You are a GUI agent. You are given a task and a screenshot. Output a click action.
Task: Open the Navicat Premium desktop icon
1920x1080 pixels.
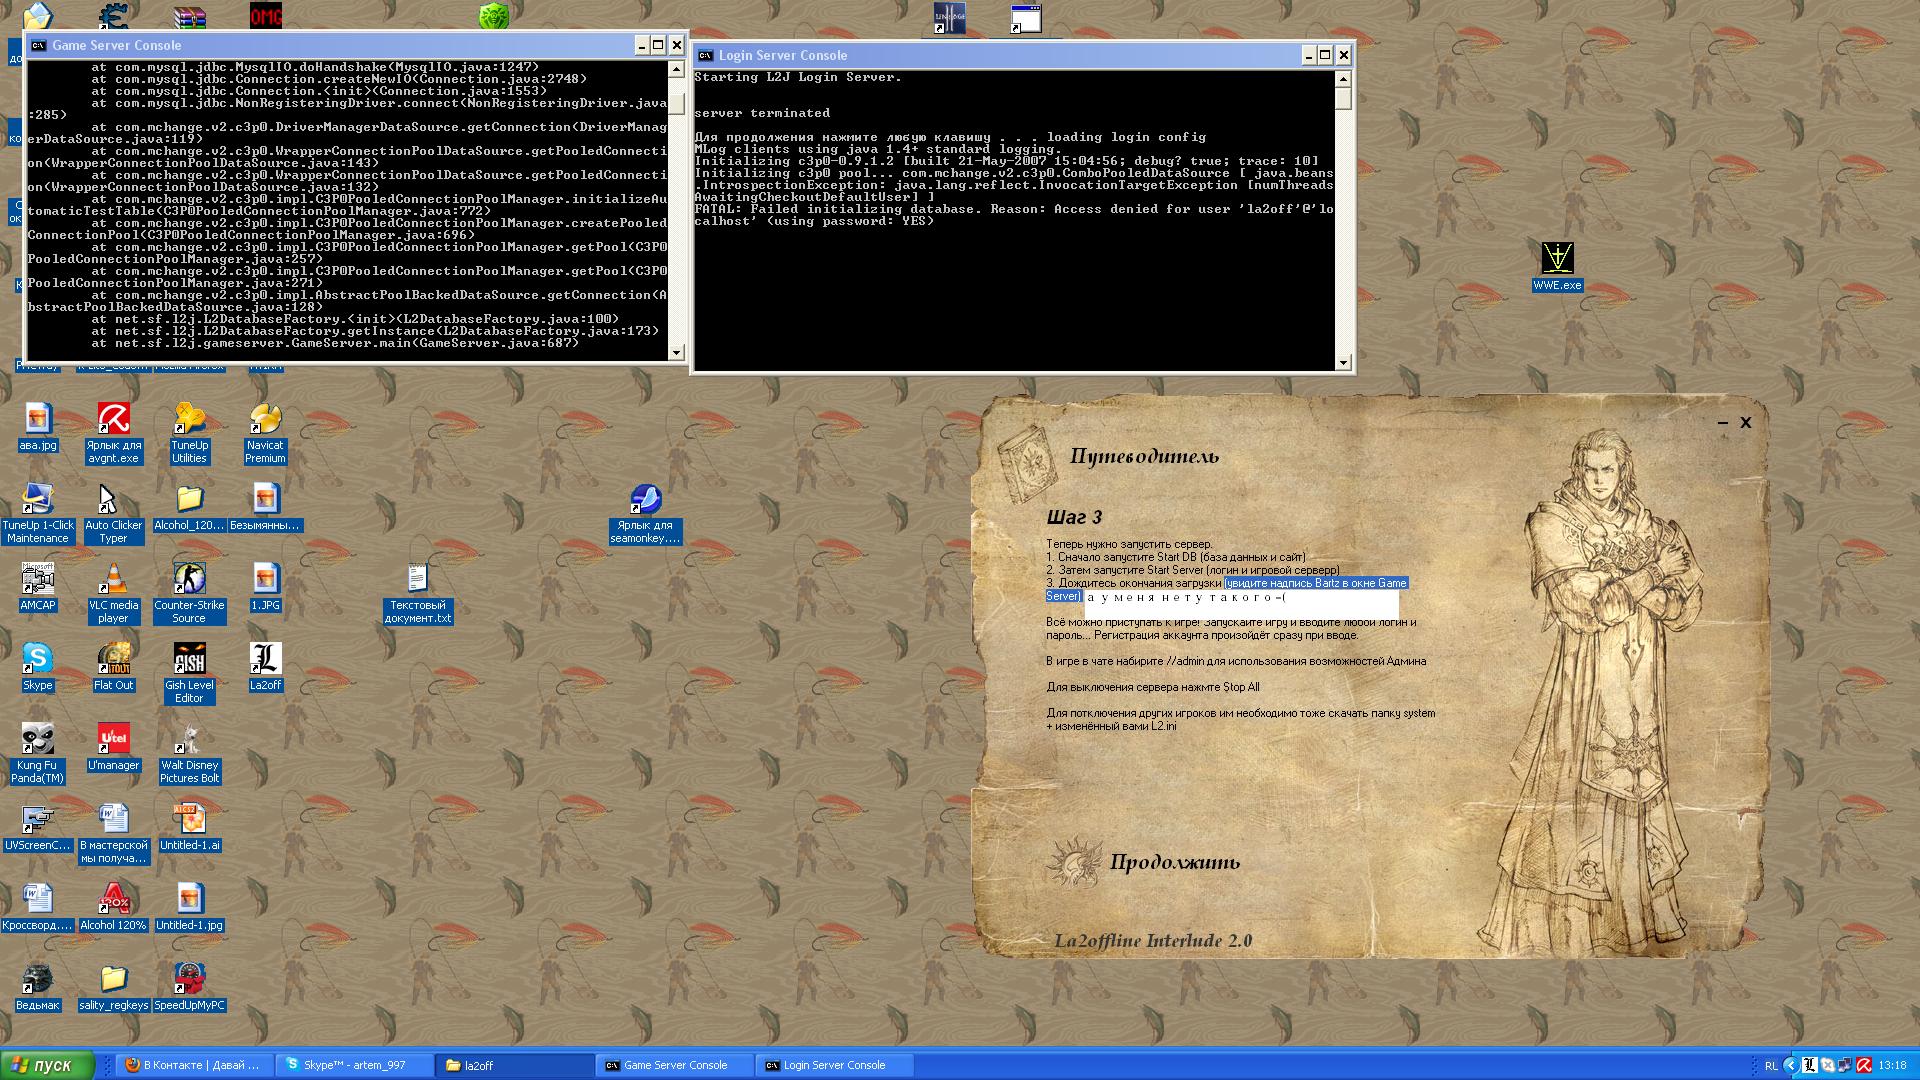(265, 420)
